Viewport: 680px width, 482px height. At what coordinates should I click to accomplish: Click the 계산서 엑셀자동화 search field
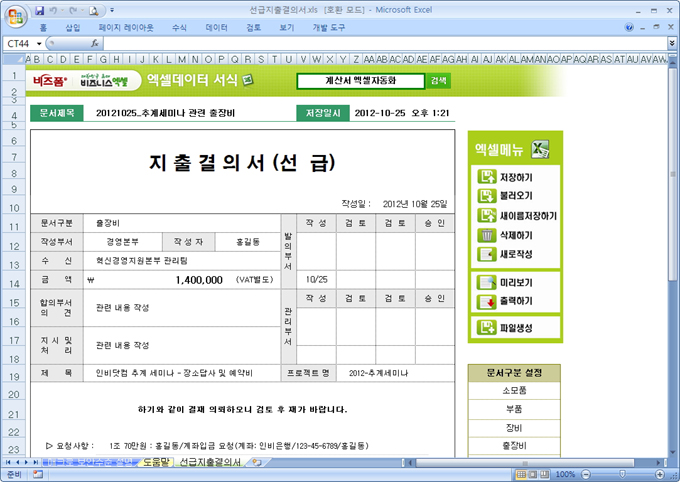pyautogui.click(x=361, y=81)
